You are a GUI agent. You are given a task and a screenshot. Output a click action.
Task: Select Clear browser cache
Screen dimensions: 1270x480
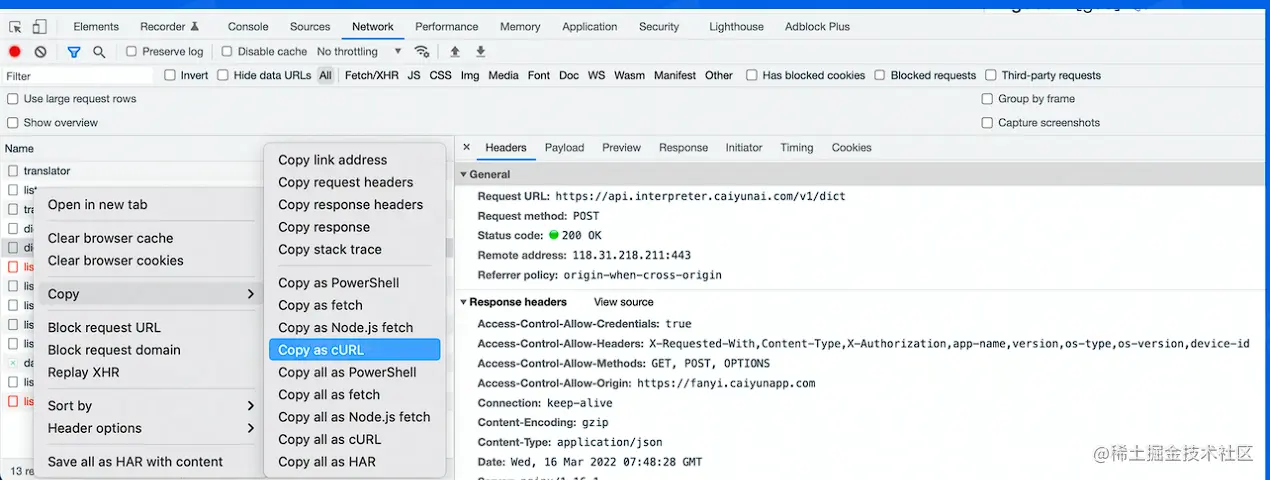point(151,238)
